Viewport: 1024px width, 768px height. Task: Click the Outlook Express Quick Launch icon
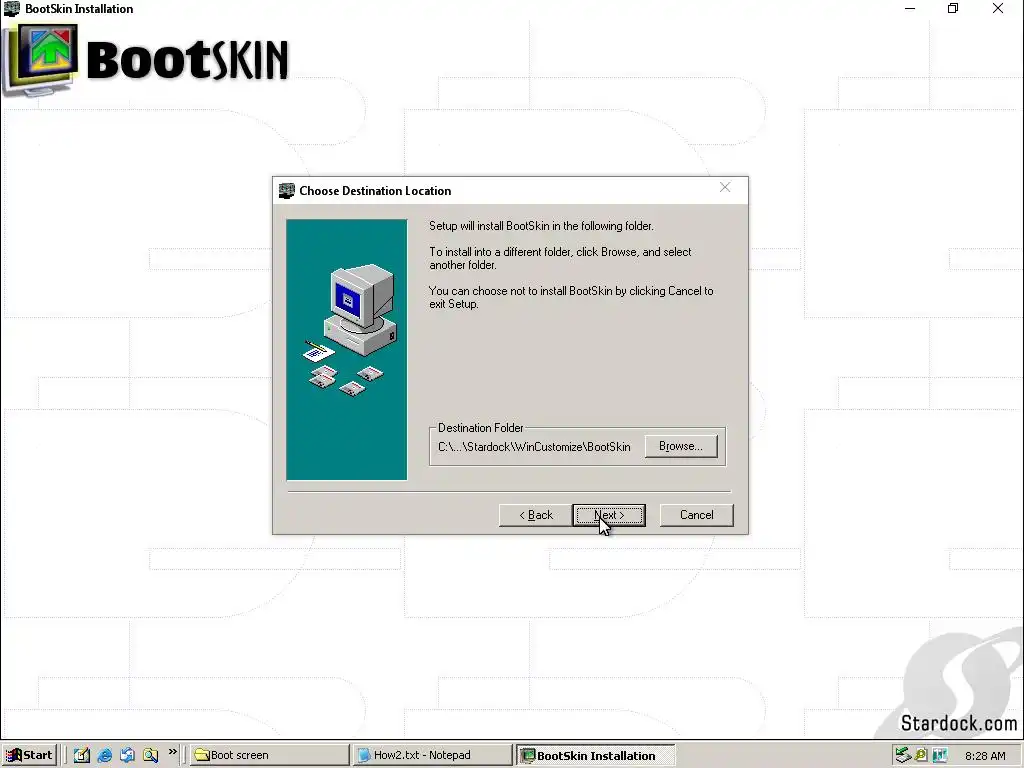[x=127, y=755]
